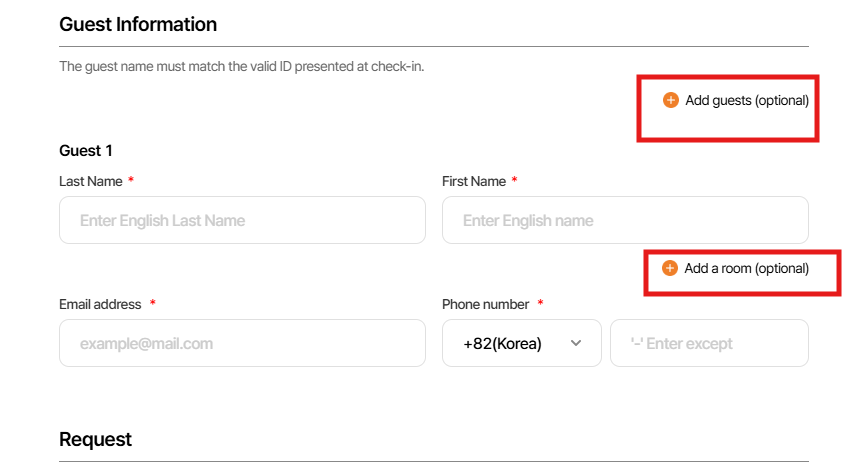845x465 pixels.
Task: Click the Last Name field label
Action: pos(90,181)
